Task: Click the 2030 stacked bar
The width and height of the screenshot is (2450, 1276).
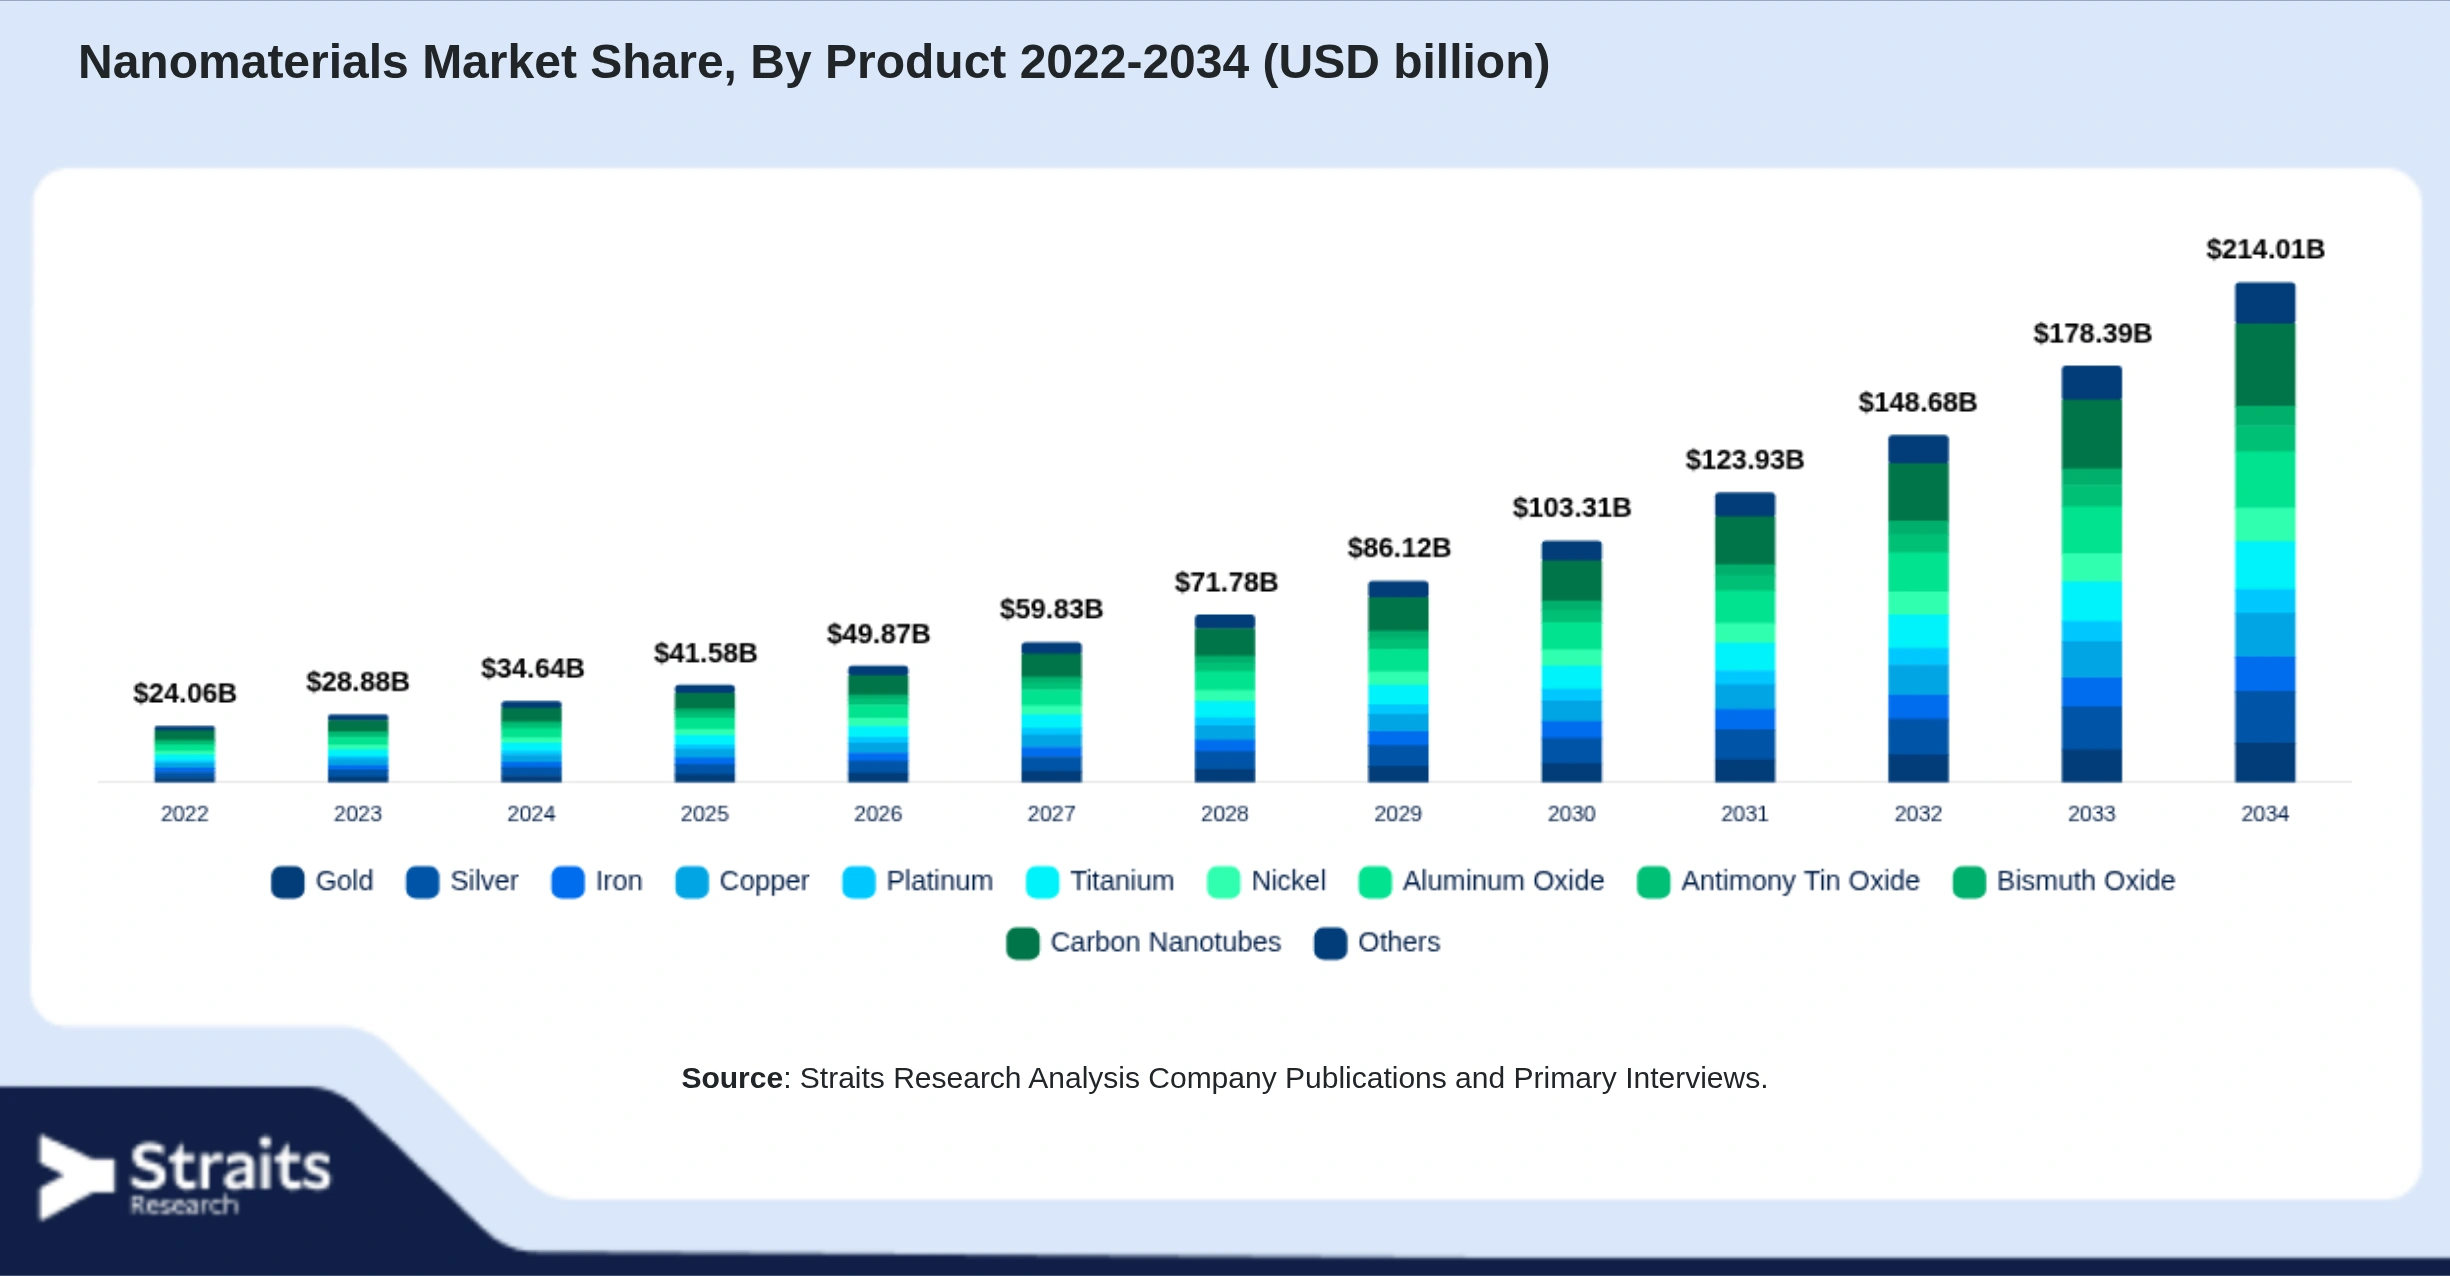Action: (x=1572, y=662)
